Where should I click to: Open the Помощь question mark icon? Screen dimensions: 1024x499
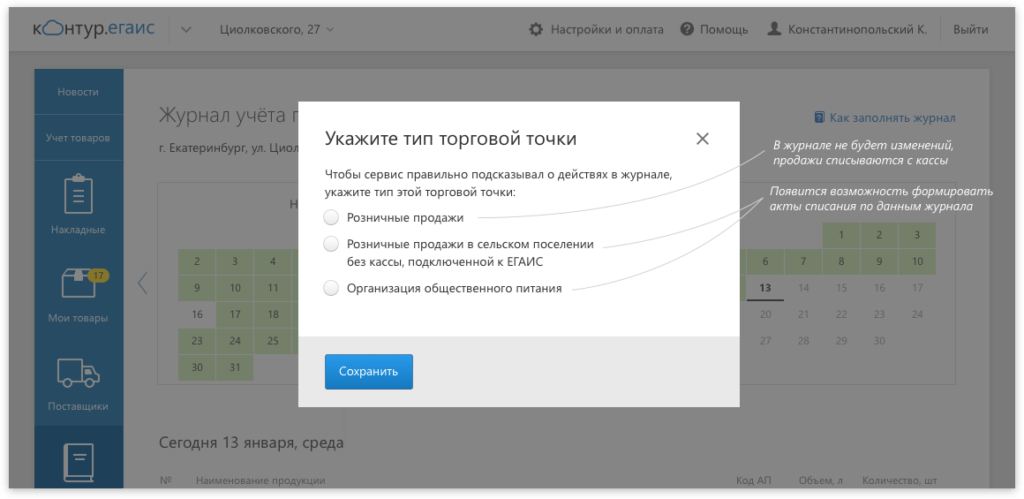click(x=686, y=29)
